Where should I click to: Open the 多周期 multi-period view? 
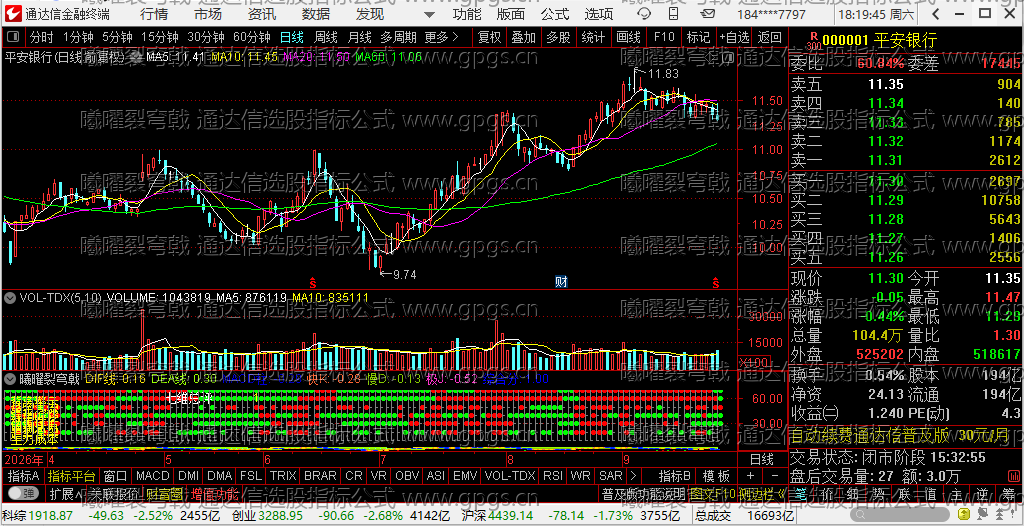coord(398,37)
